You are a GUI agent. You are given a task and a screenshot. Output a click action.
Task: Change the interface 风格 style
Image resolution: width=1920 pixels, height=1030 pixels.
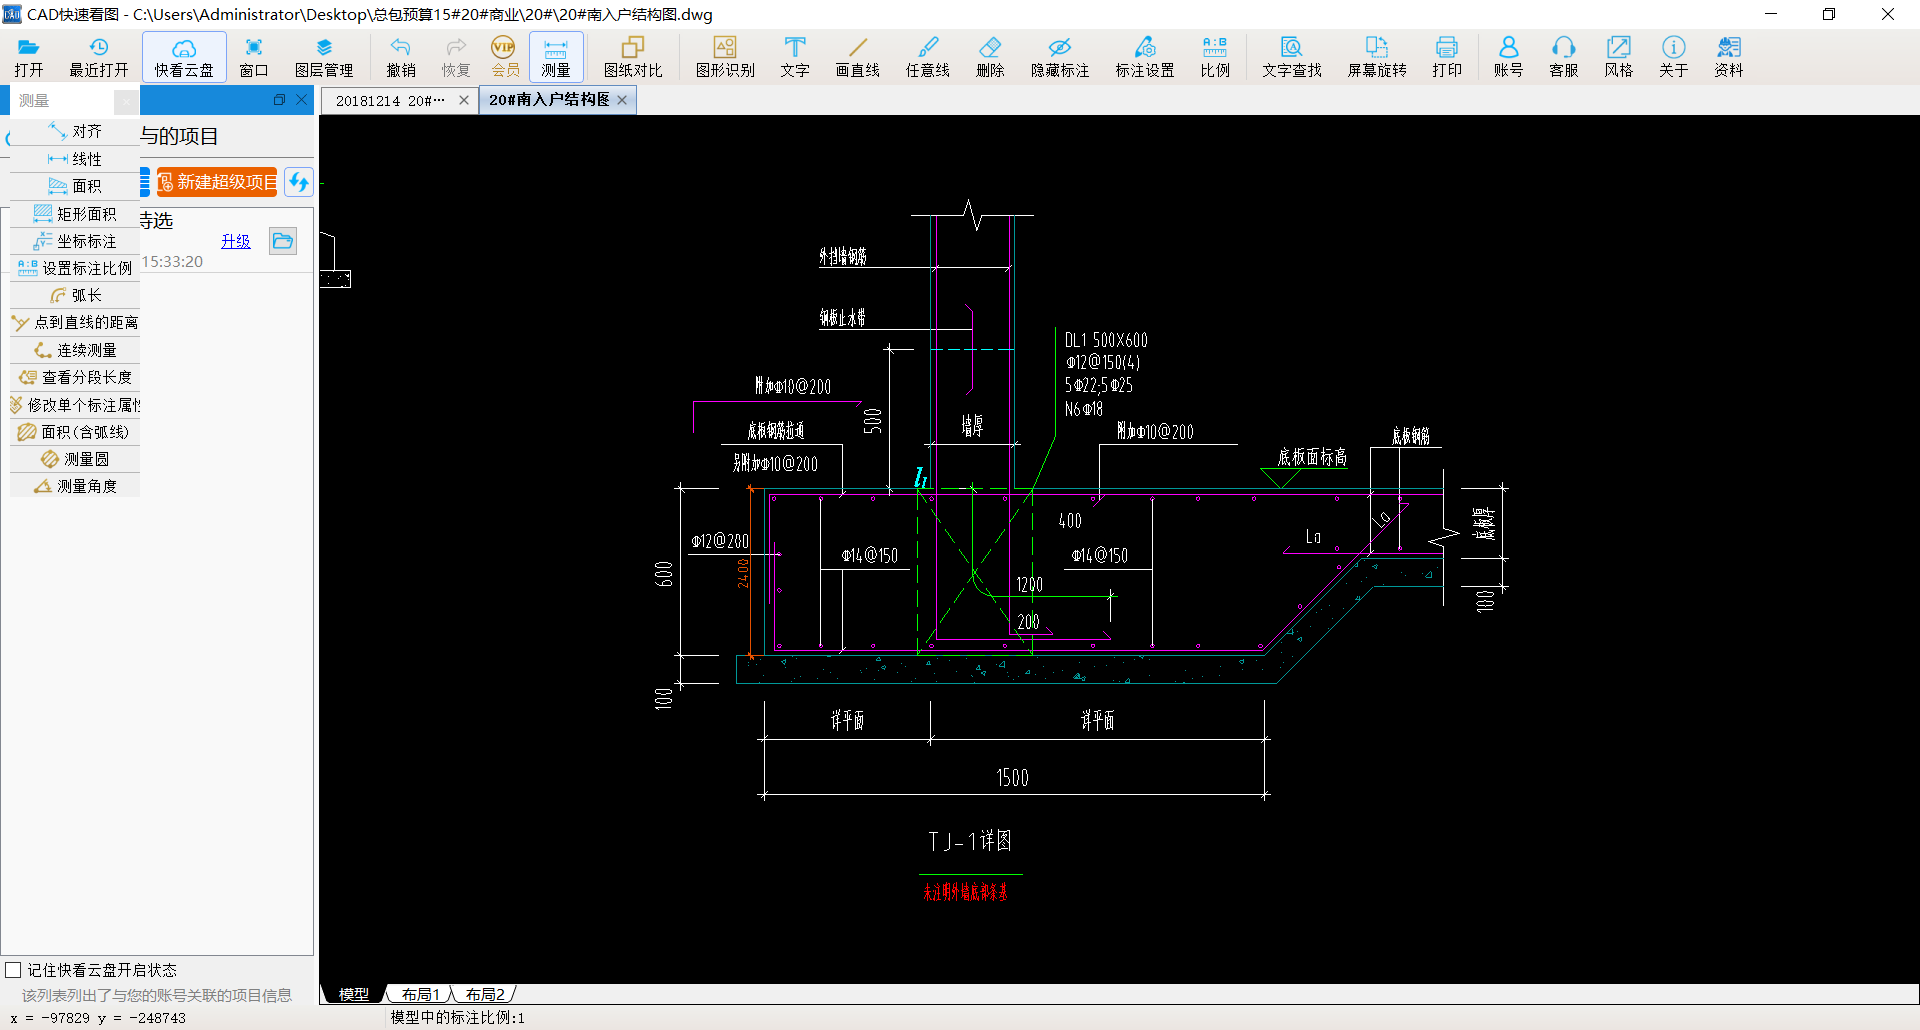tap(1618, 57)
